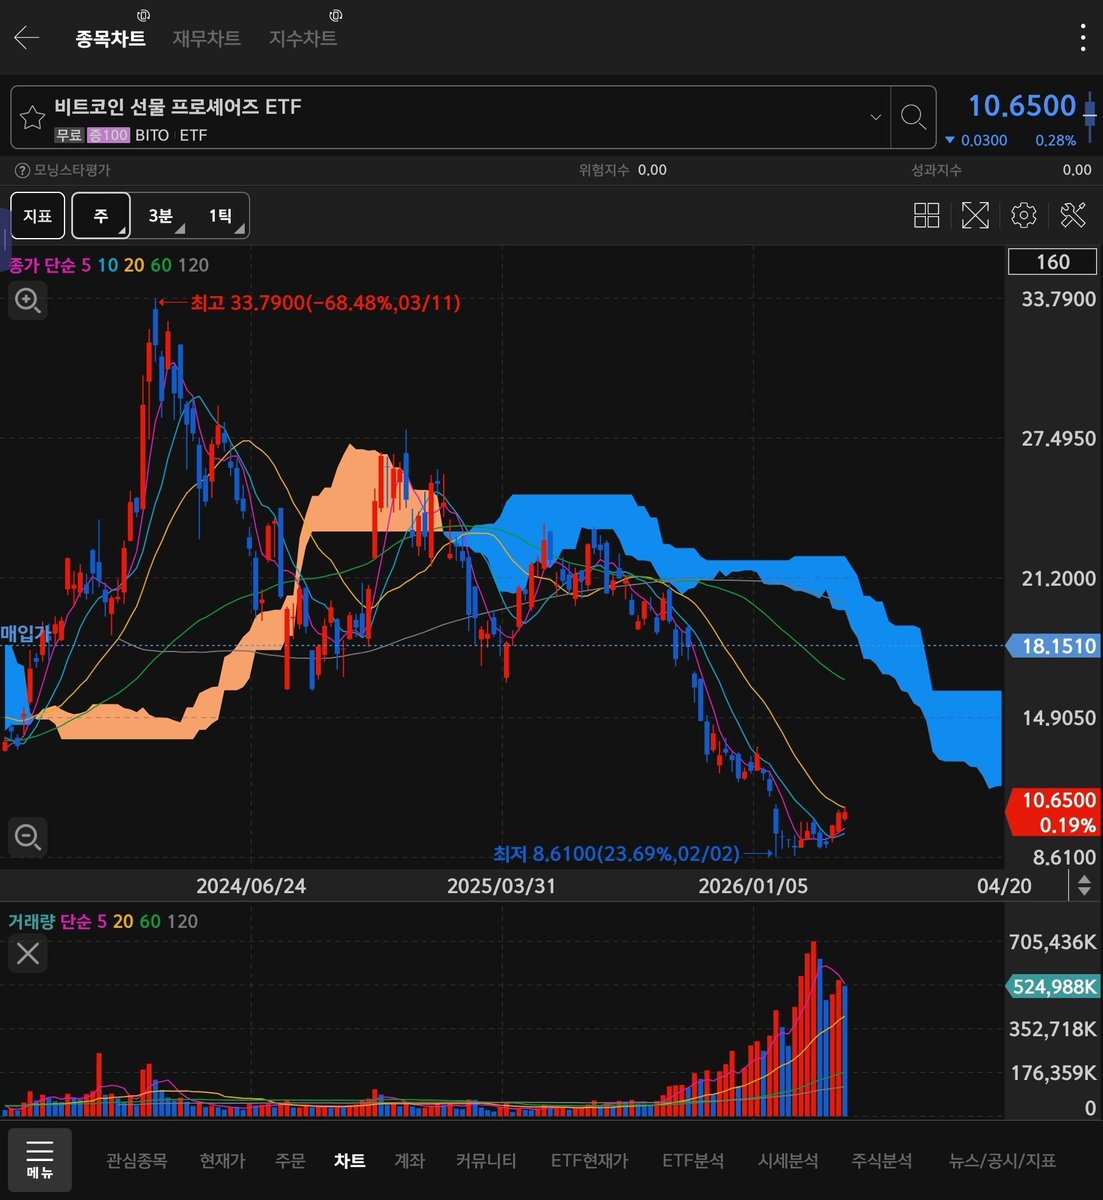Image resolution: width=1103 pixels, height=1200 pixels.
Task: Tap the 모닝스타평가 info label
Action: [x=63, y=170]
